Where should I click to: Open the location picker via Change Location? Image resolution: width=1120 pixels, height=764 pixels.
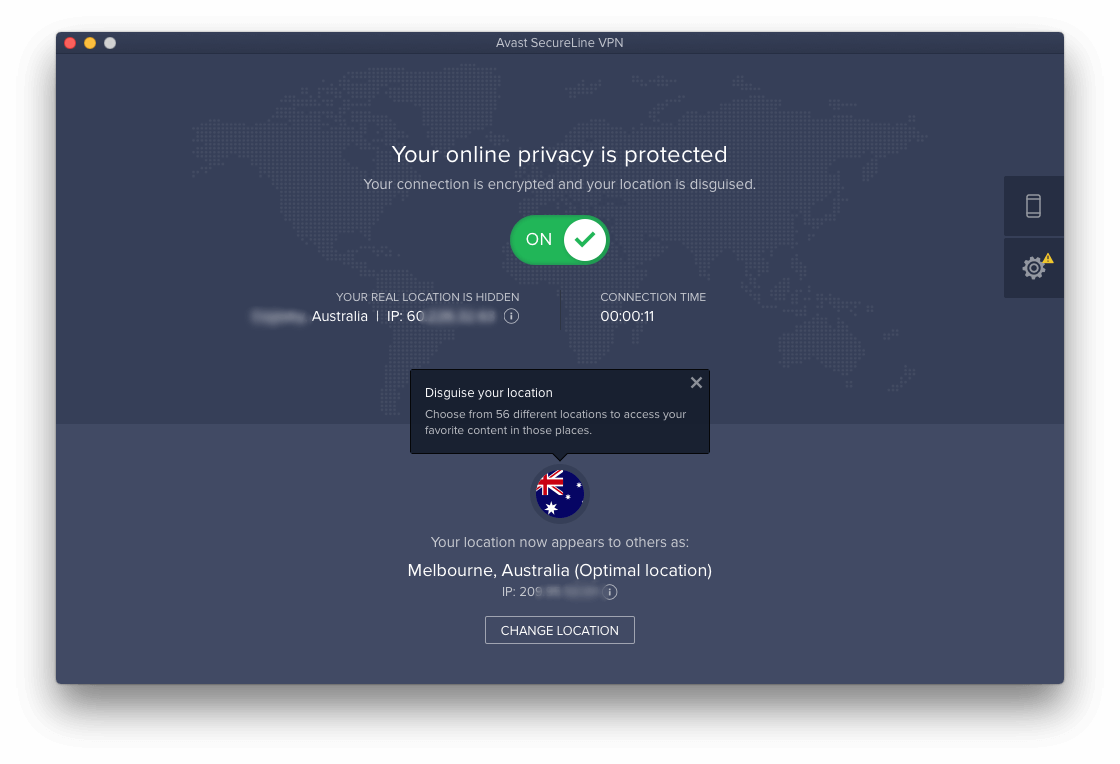point(559,630)
